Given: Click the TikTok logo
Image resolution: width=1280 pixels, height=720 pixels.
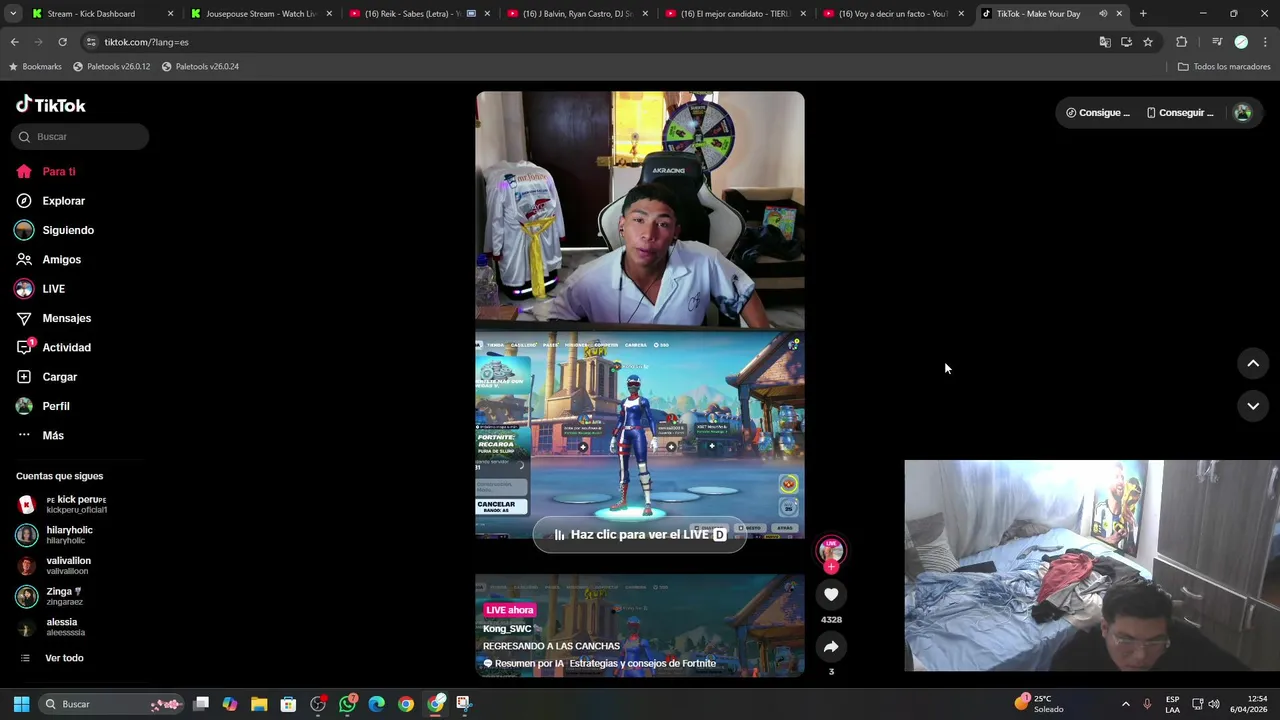Looking at the screenshot, I should click(51, 105).
